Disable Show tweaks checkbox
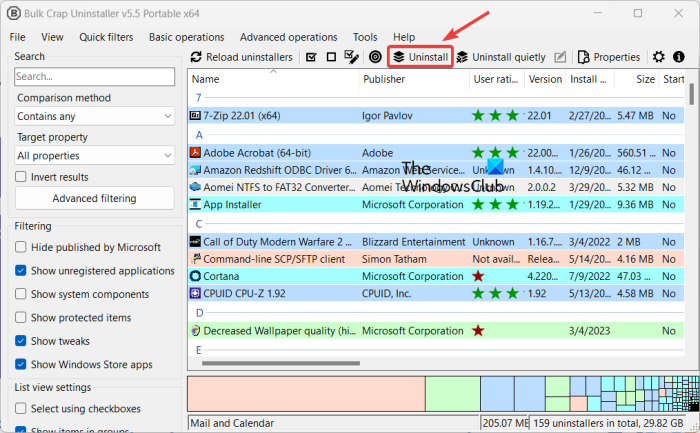Viewport: 700px width, 433px height. [21, 341]
